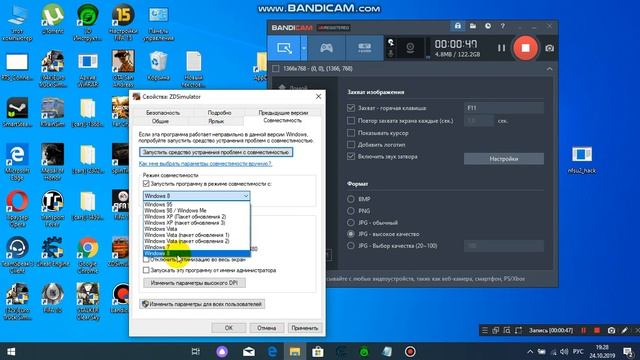Toggle compatibility mode checkbox in properties dialog
This screenshot has height=360, width=640.
coord(146,184)
